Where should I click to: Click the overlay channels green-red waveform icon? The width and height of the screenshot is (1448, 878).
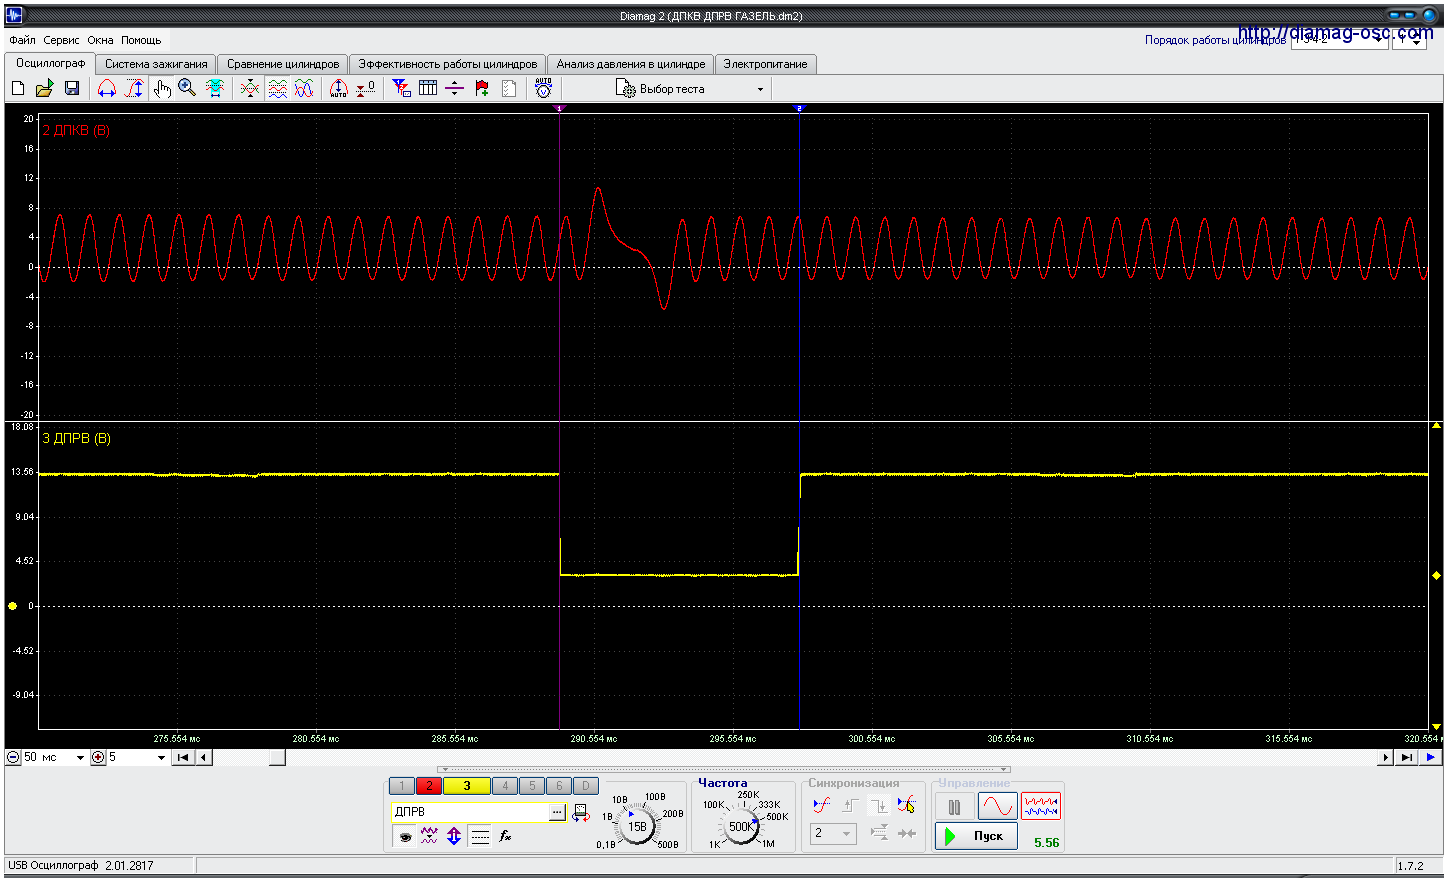coord(250,88)
